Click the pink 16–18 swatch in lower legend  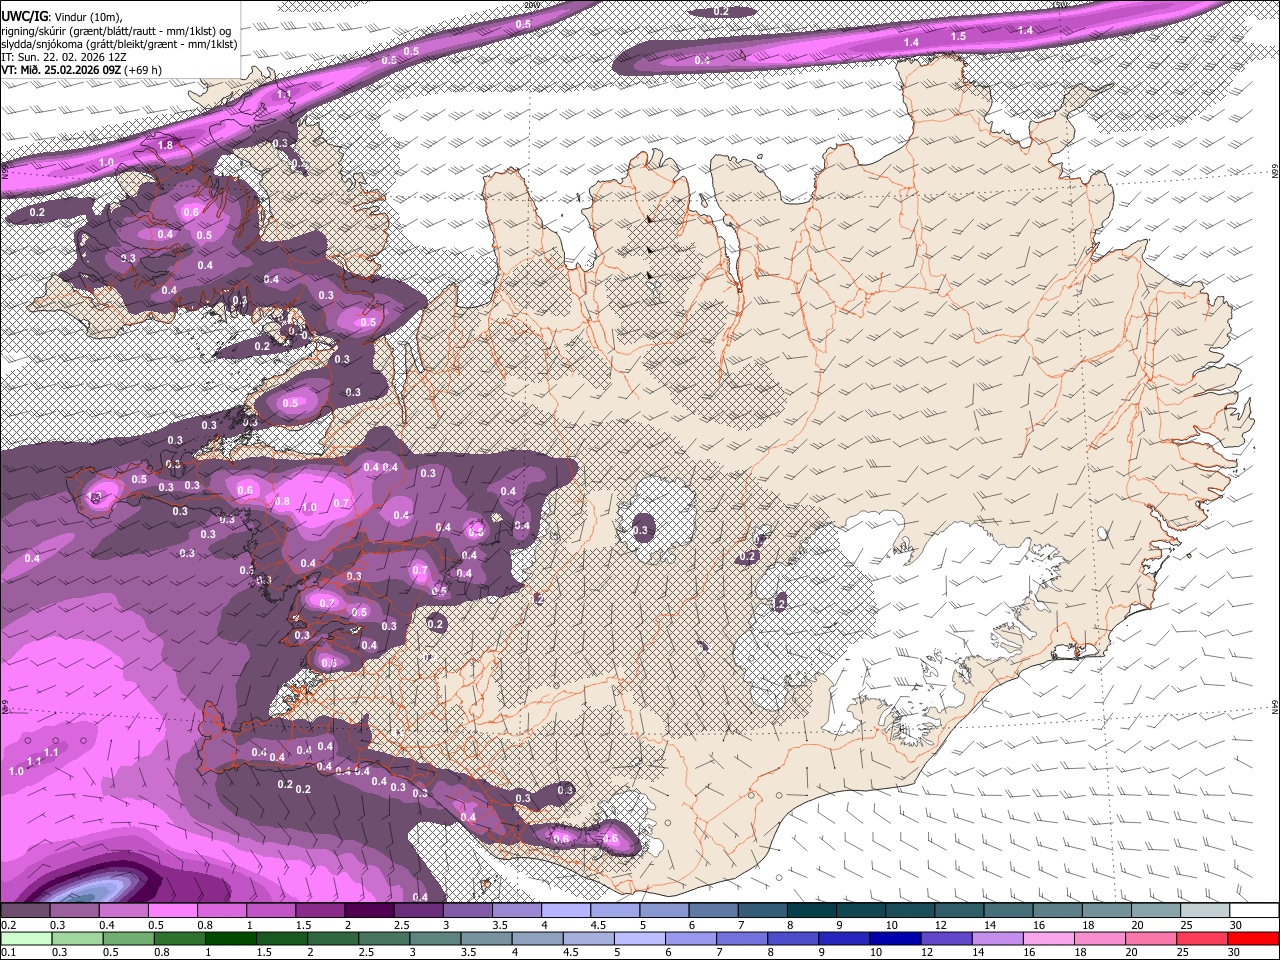click(x=1049, y=938)
